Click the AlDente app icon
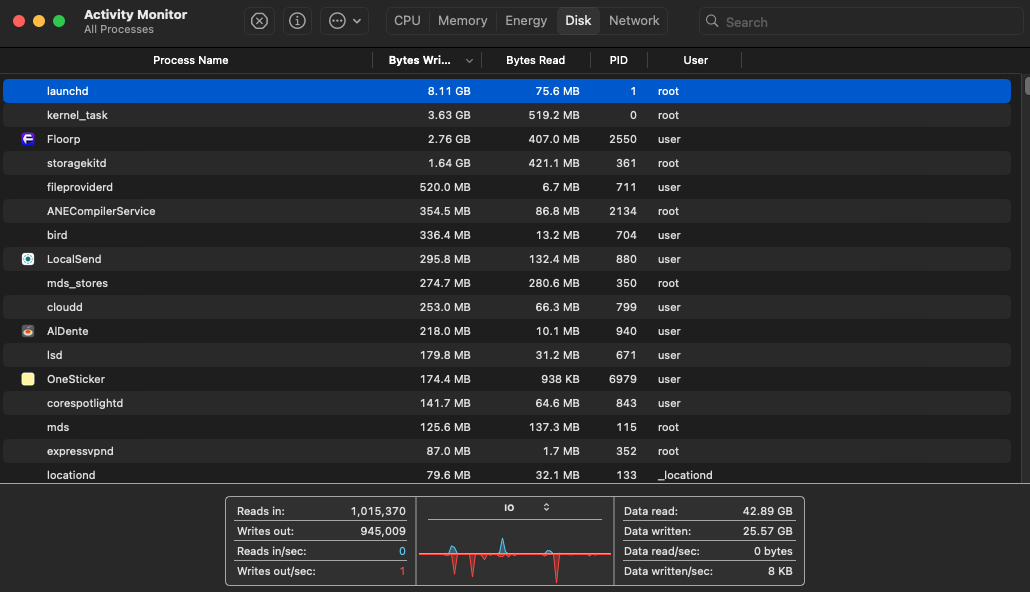The image size is (1030, 592). tap(28, 331)
